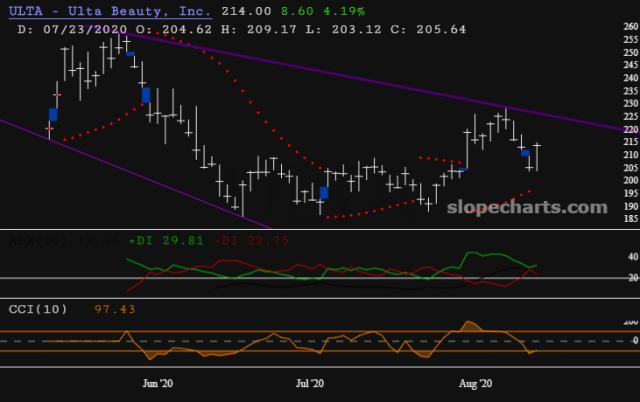Click the 40 level label in ADX panel
Image resolution: width=640 pixels, height=402 pixels.
[x=633, y=256]
